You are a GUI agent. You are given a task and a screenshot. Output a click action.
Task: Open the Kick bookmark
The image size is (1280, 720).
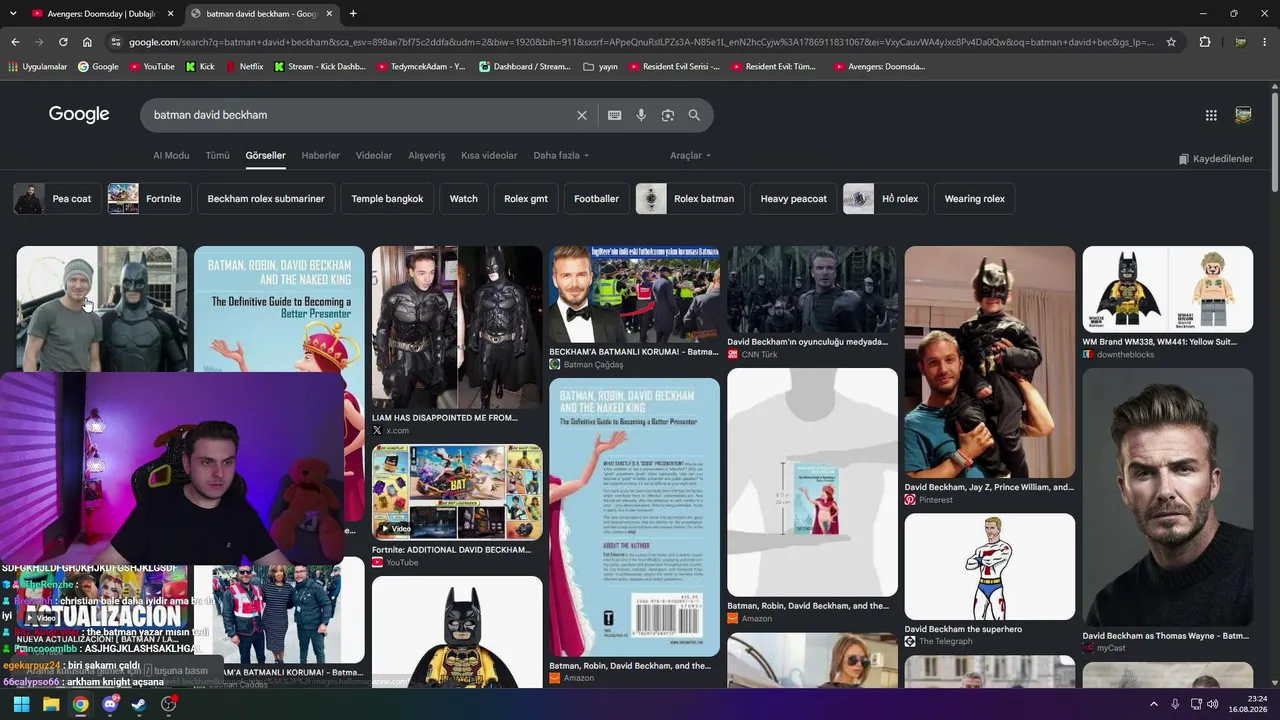(x=200, y=67)
